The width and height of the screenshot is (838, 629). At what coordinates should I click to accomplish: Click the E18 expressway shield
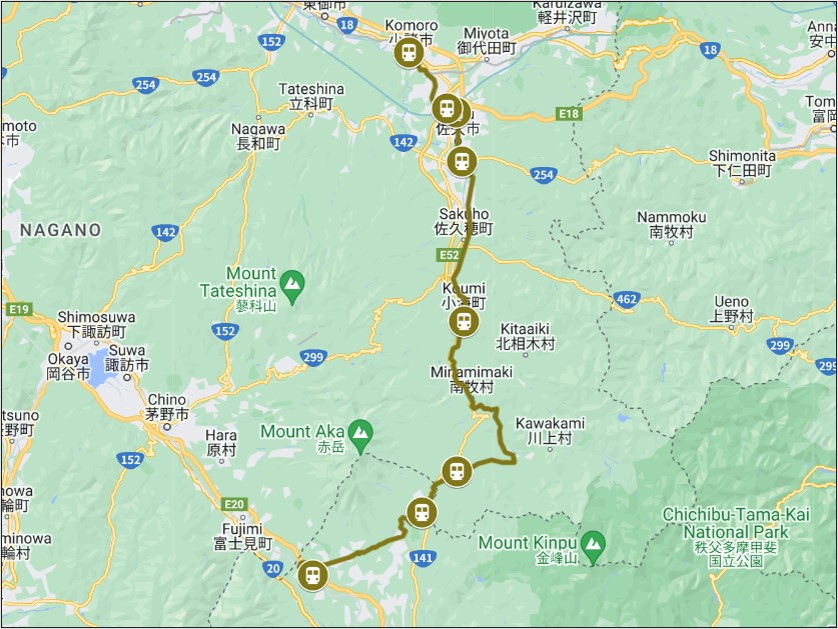[569, 113]
